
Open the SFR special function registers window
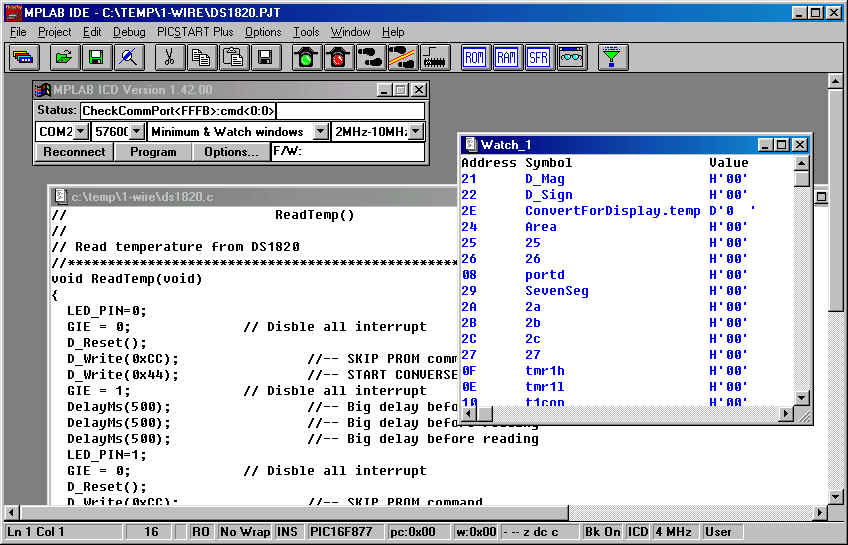(539, 57)
